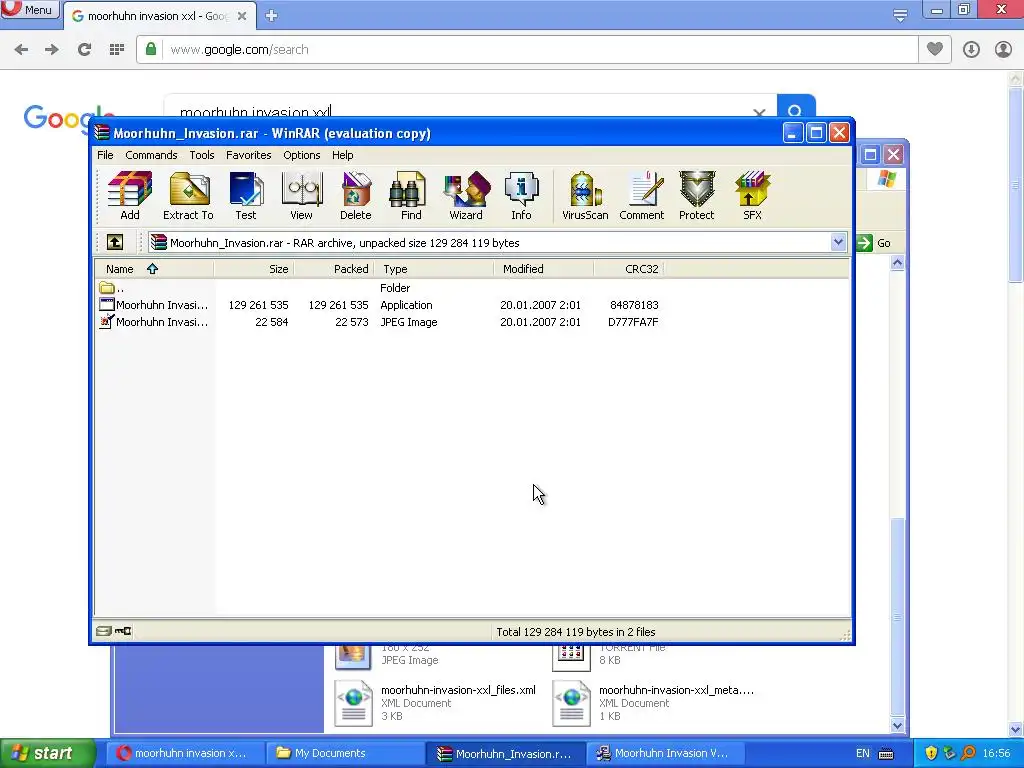Open the Find binoculars tool
This screenshot has height=768, width=1024.
tap(411, 195)
